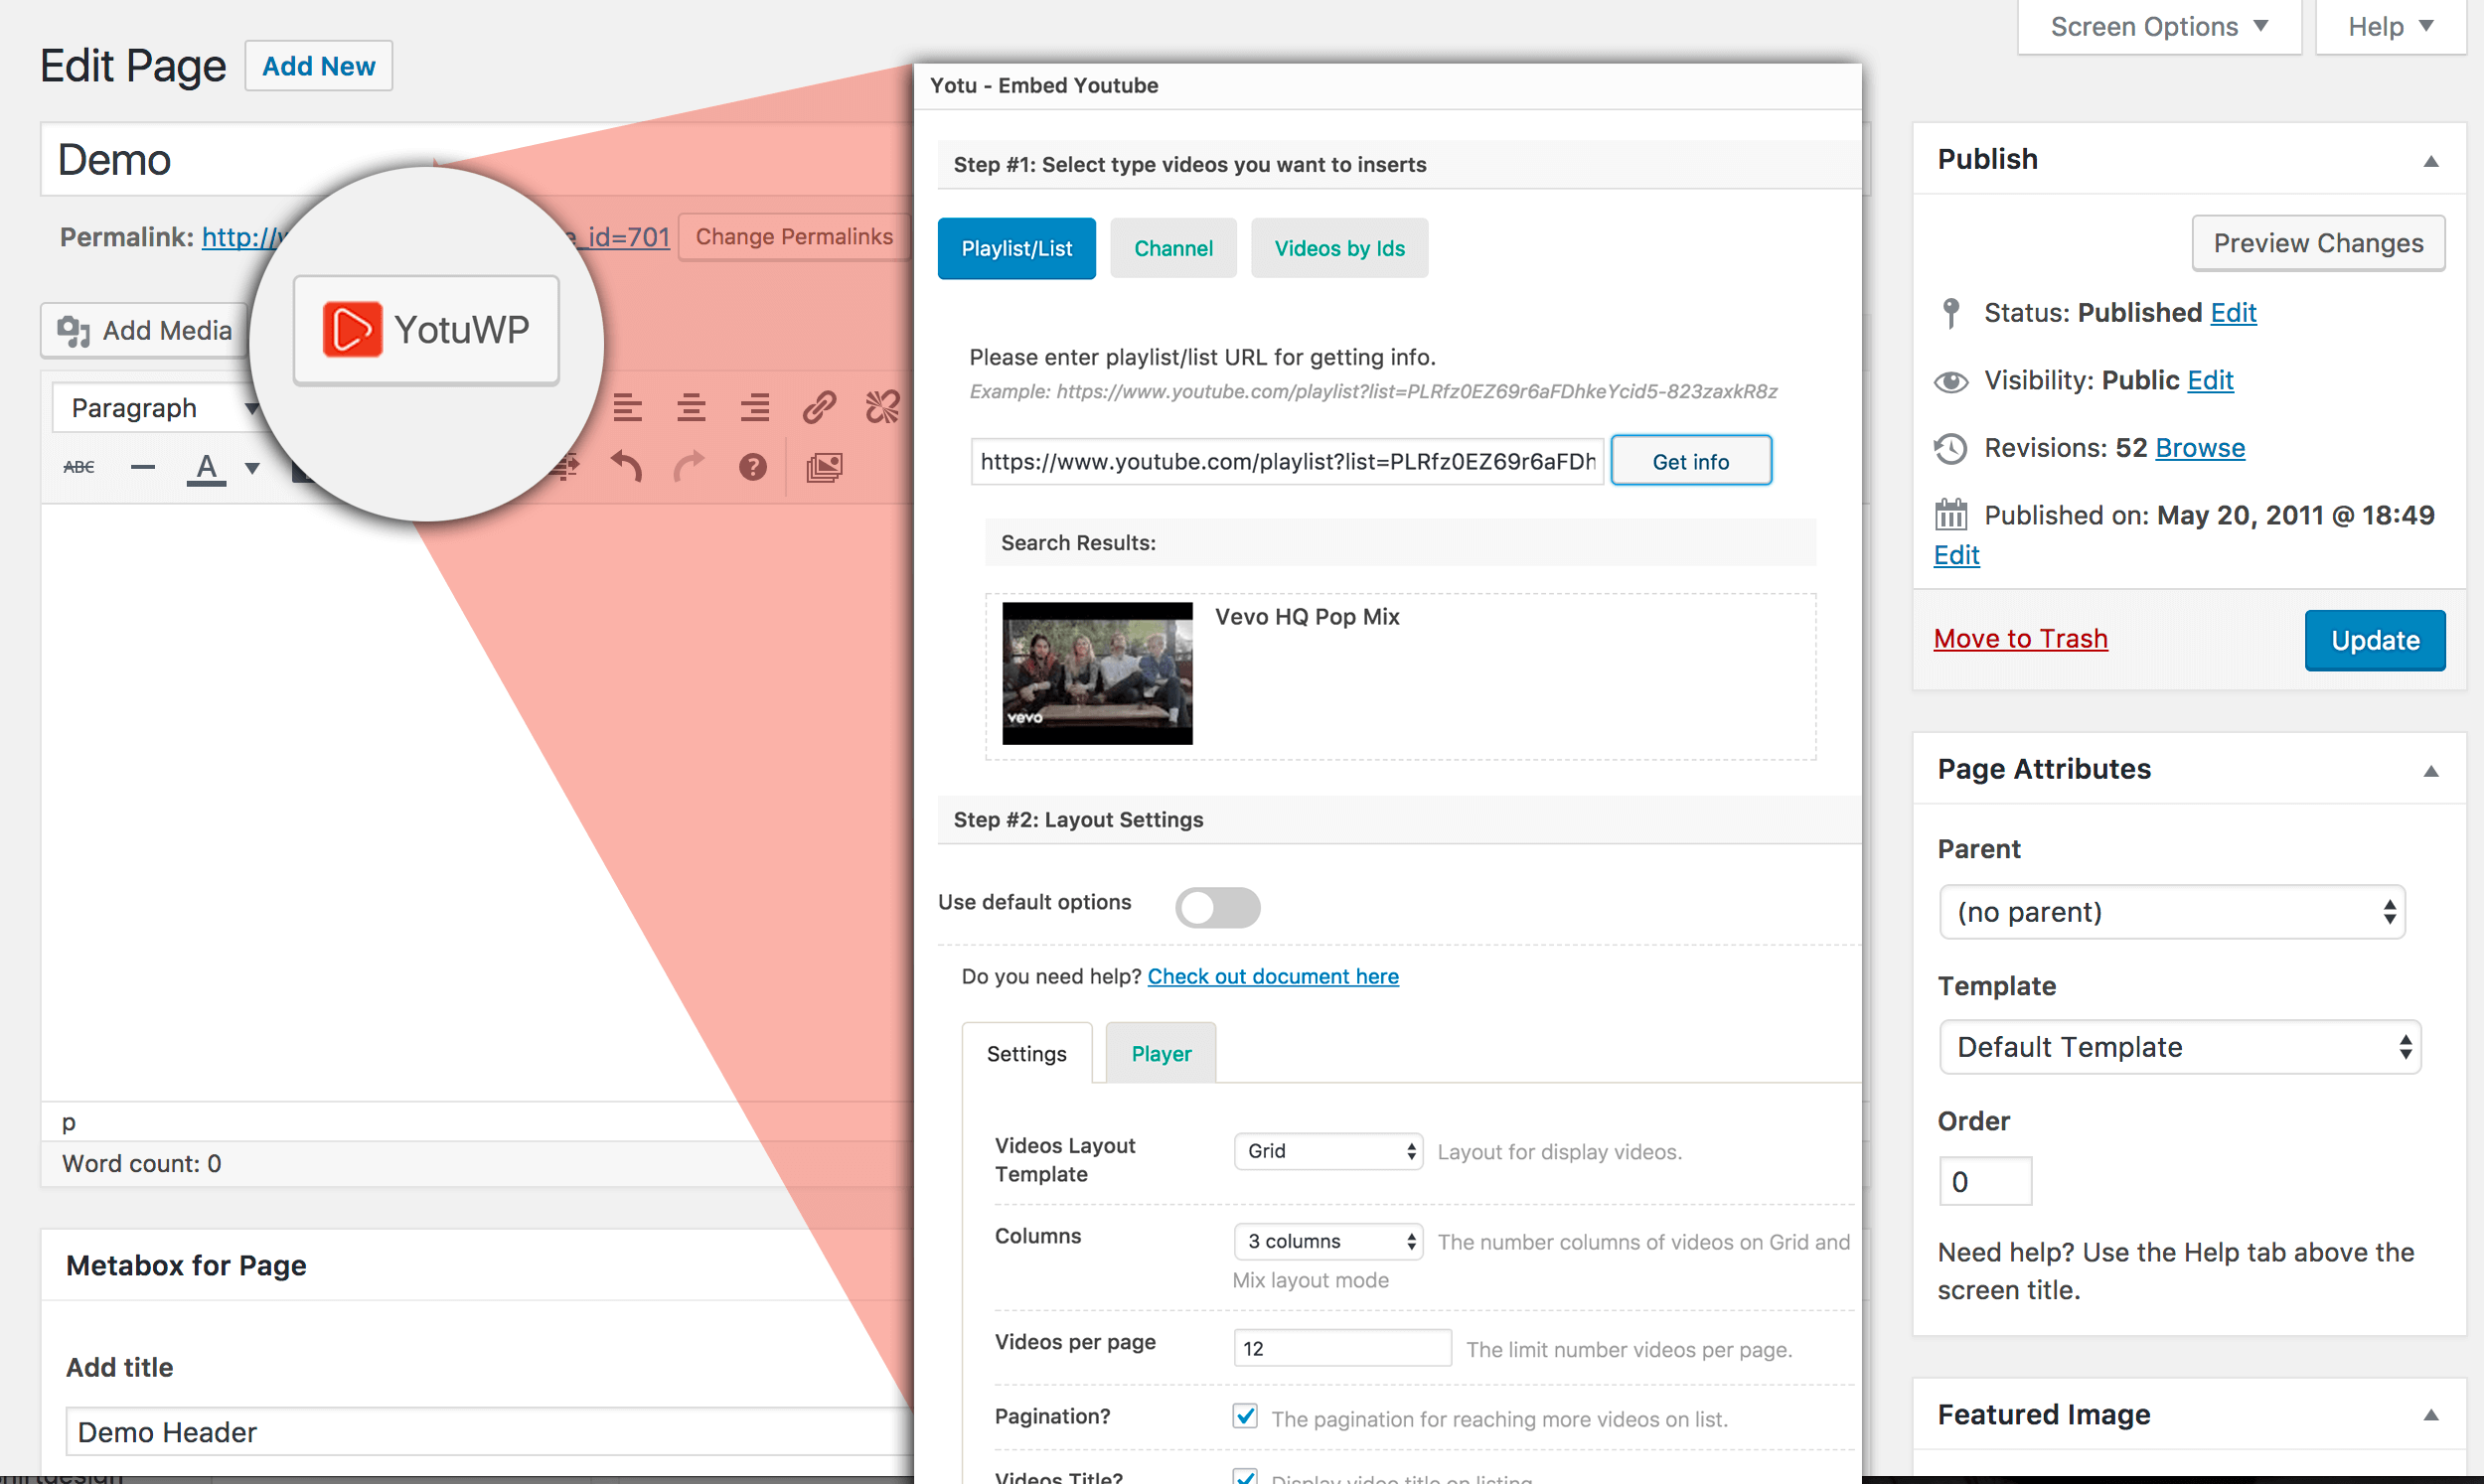Image resolution: width=2484 pixels, height=1484 pixels.
Task: Click the Get info button
Action: tap(1690, 461)
